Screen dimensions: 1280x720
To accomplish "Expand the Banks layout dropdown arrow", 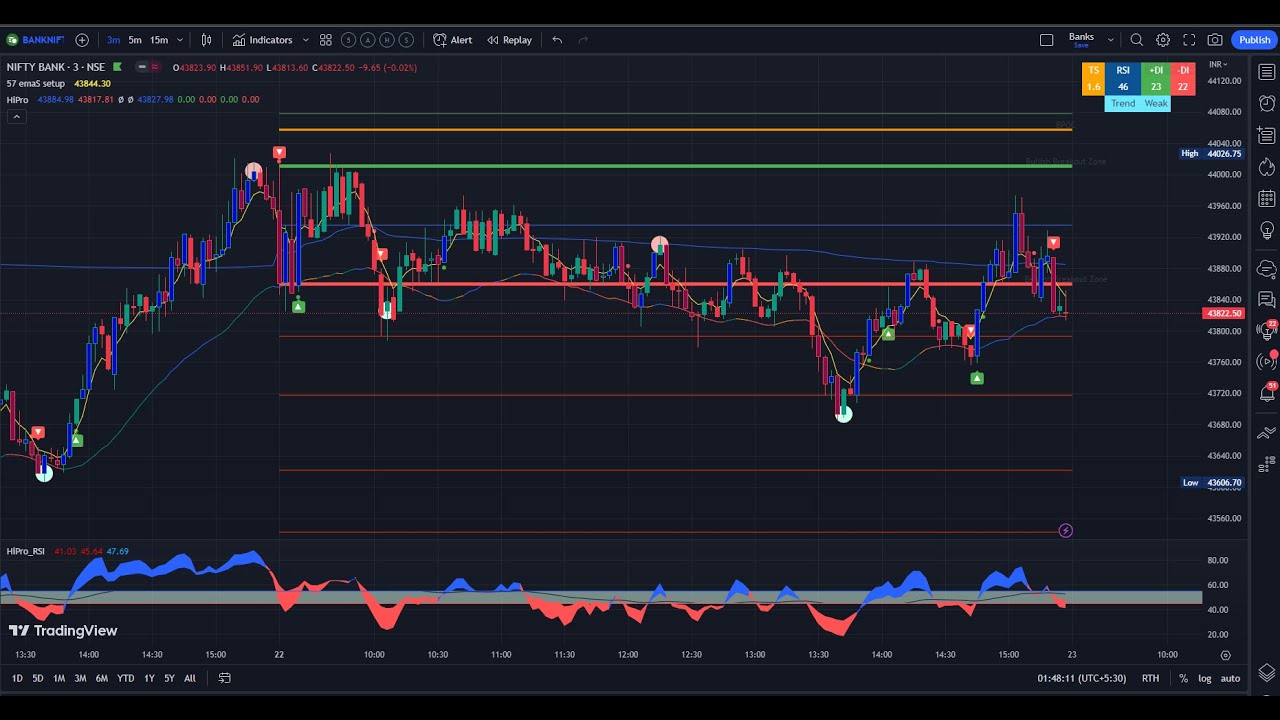I will click(x=1110, y=40).
